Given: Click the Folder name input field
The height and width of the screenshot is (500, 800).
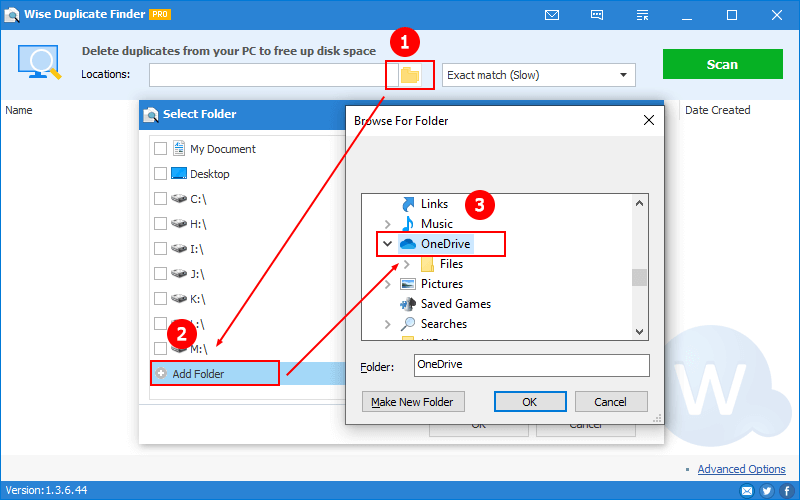Looking at the screenshot, I should tap(532, 365).
